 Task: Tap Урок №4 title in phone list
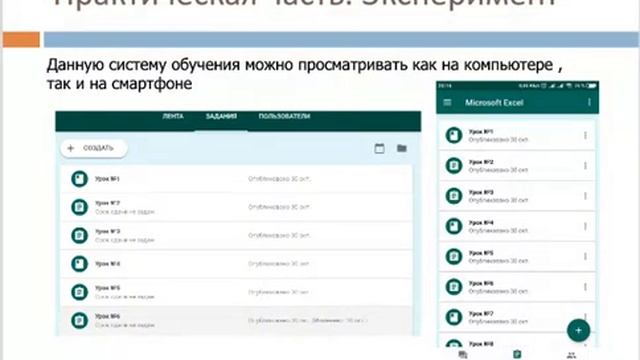click(x=481, y=223)
